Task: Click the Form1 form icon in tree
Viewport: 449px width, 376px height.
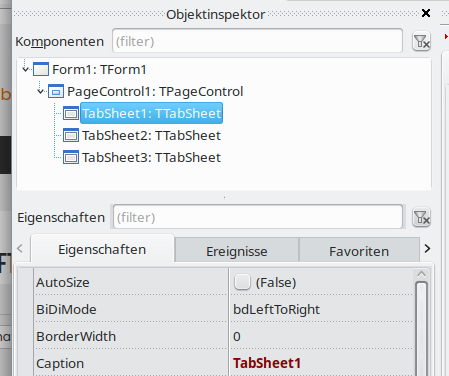Action: pos(41,69)
